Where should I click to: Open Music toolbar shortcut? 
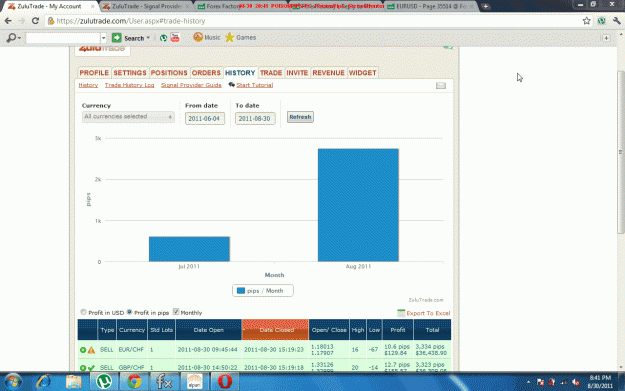tap(206, 37)
